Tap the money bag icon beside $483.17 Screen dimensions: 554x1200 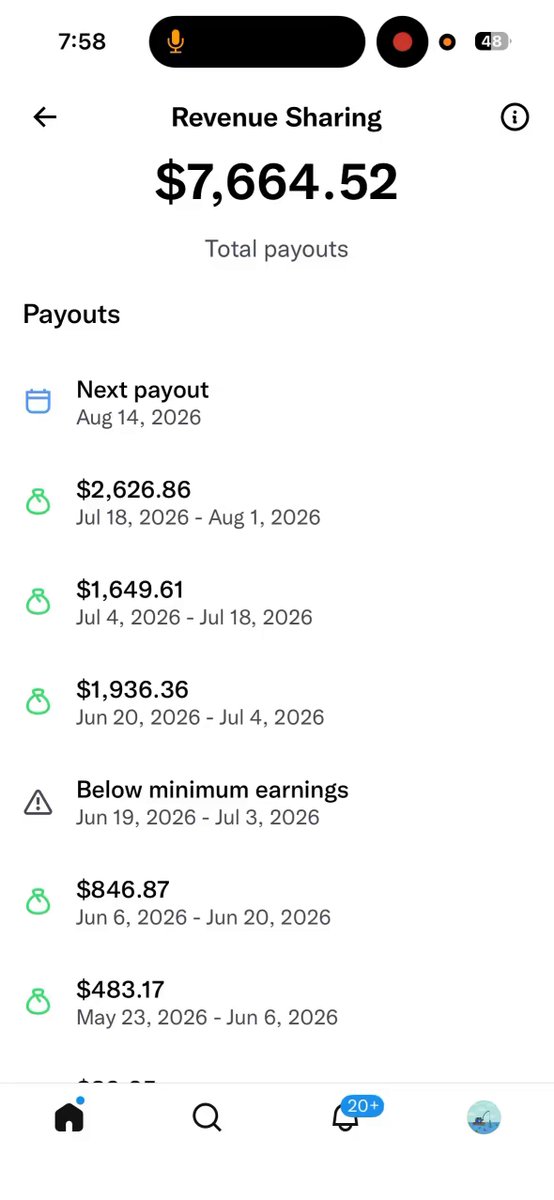click(38, 1002)
